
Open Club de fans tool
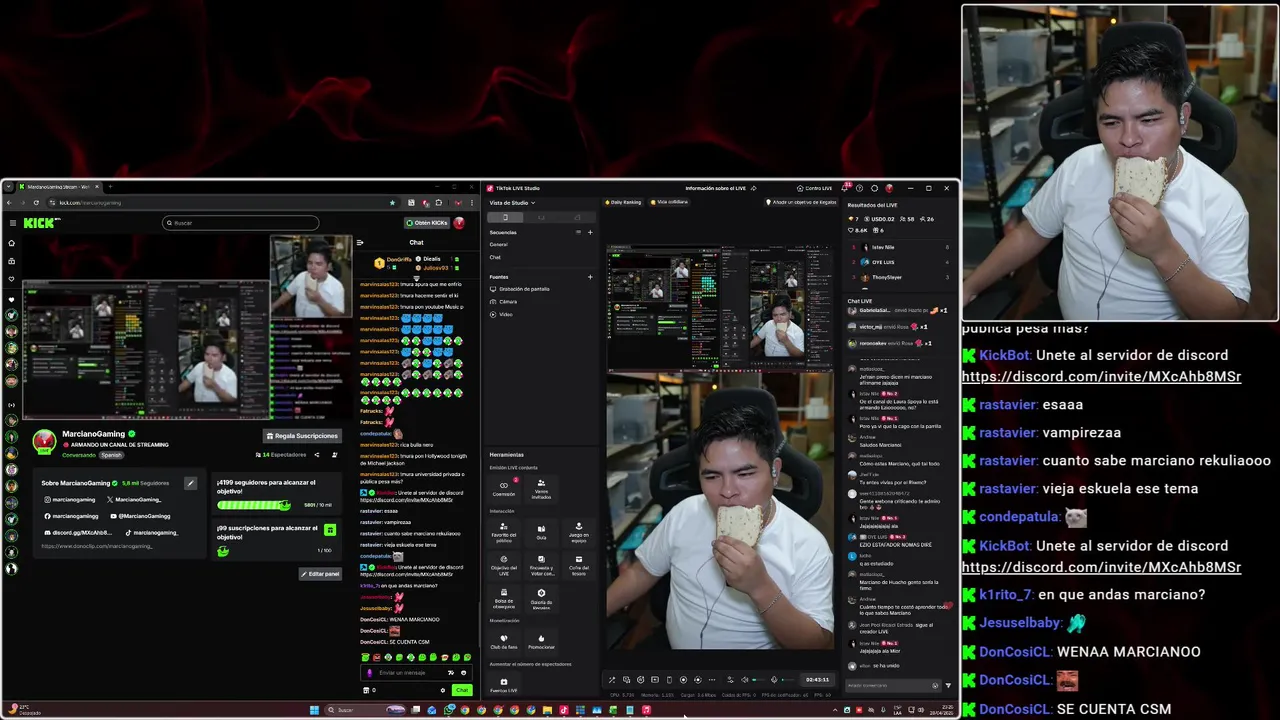tap(504, 642)
